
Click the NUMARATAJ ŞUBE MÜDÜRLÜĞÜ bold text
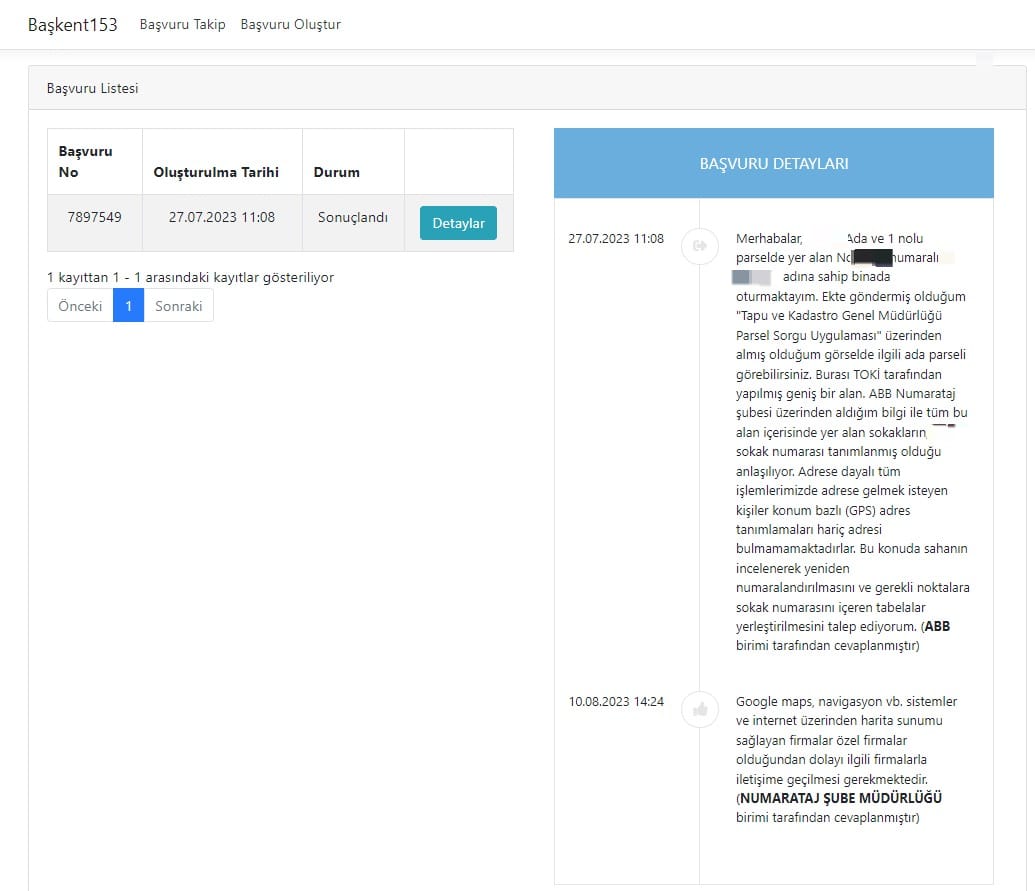coord(841,798)
